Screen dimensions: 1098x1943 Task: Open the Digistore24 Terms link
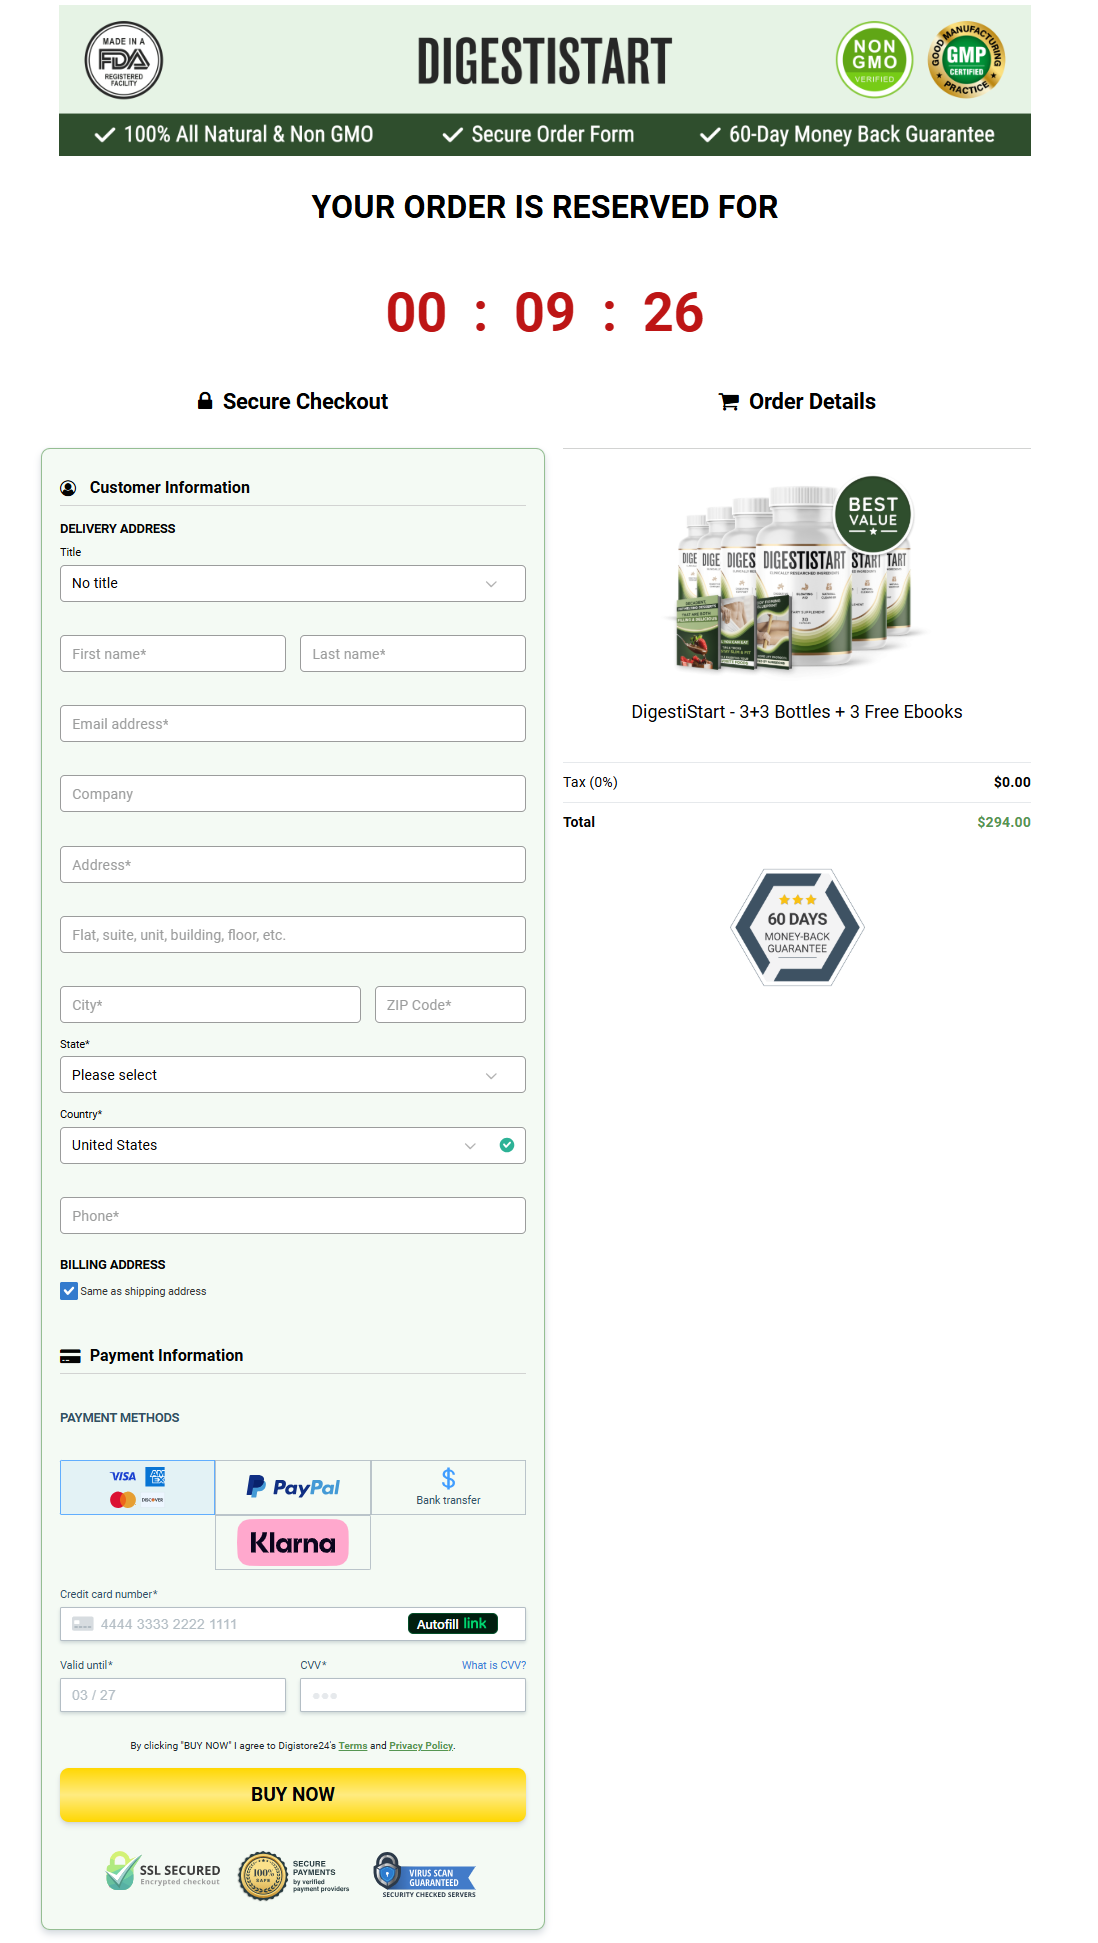point(353,1746)
